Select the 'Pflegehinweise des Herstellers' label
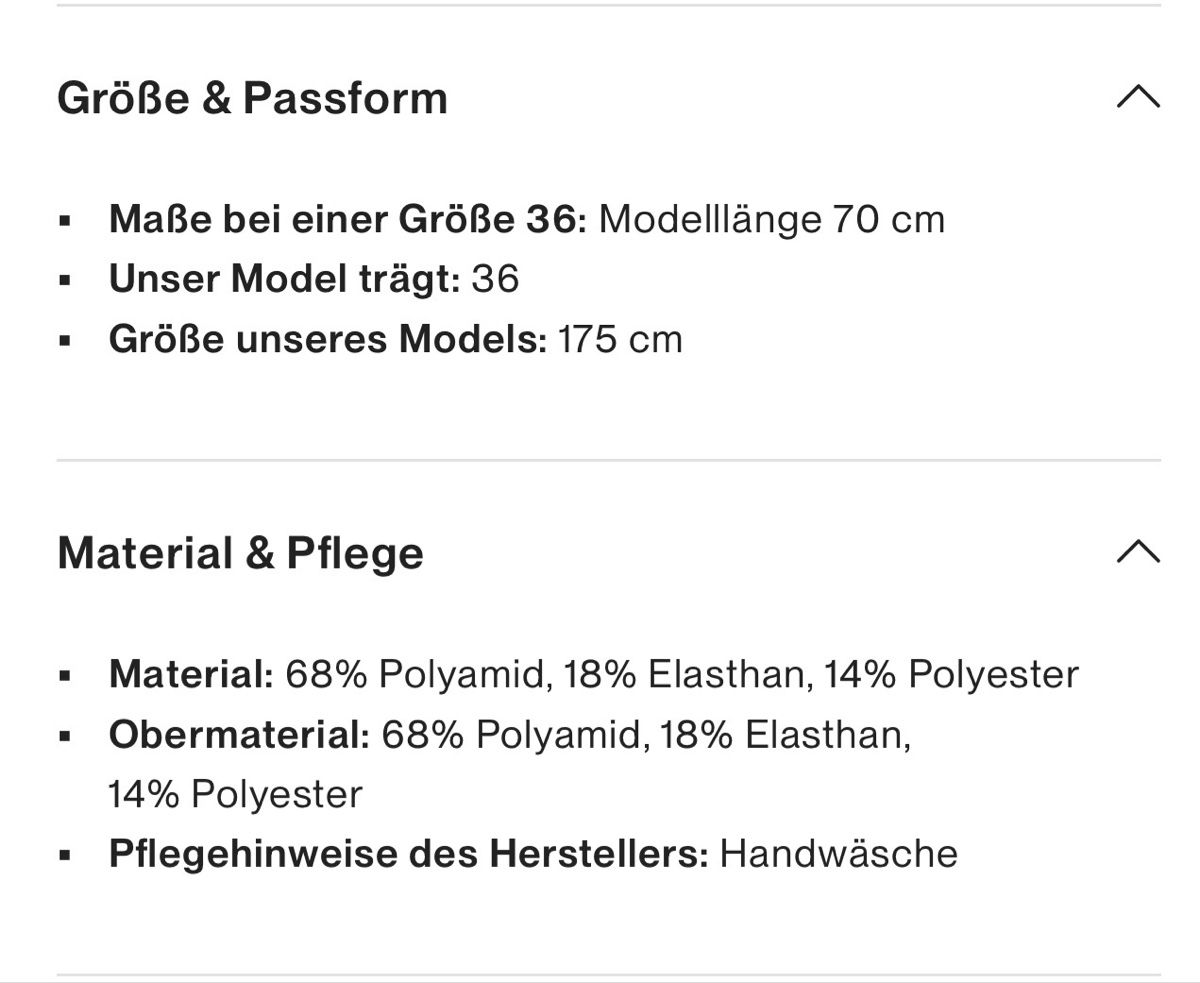 [409, 854]
